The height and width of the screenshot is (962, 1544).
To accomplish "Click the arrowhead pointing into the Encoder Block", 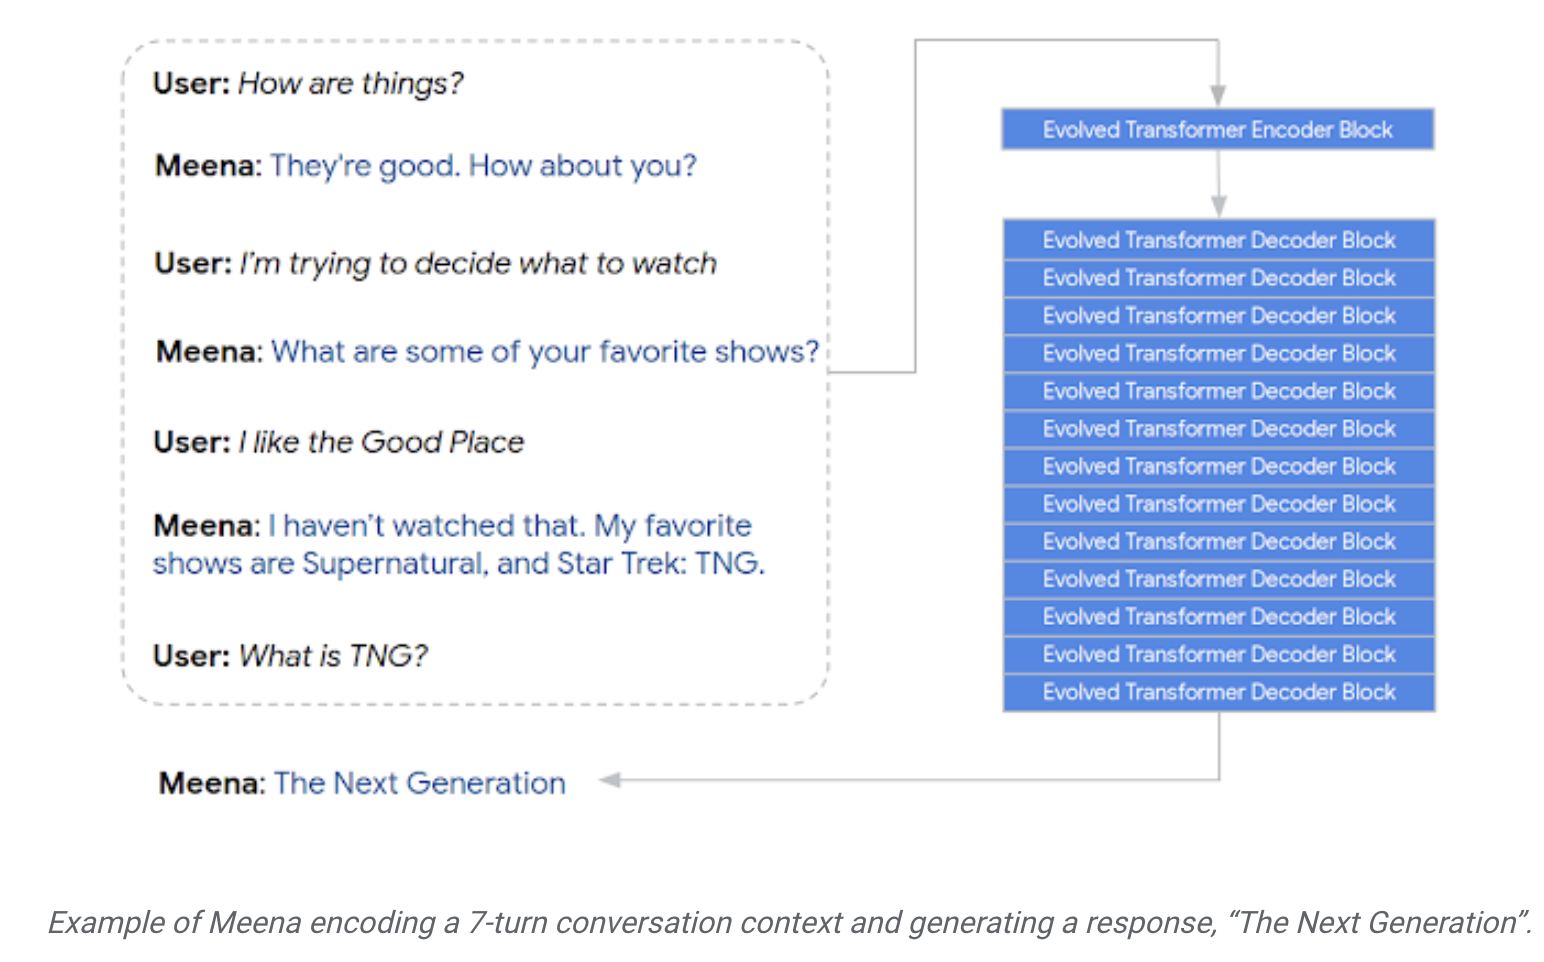I will [x=1218, y=95].
